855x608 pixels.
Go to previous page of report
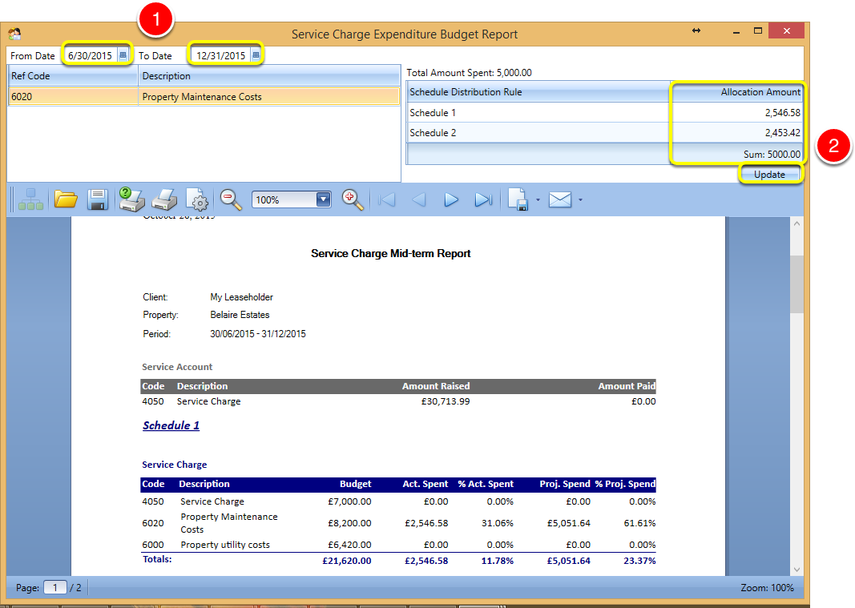click(x=419, y=200)
